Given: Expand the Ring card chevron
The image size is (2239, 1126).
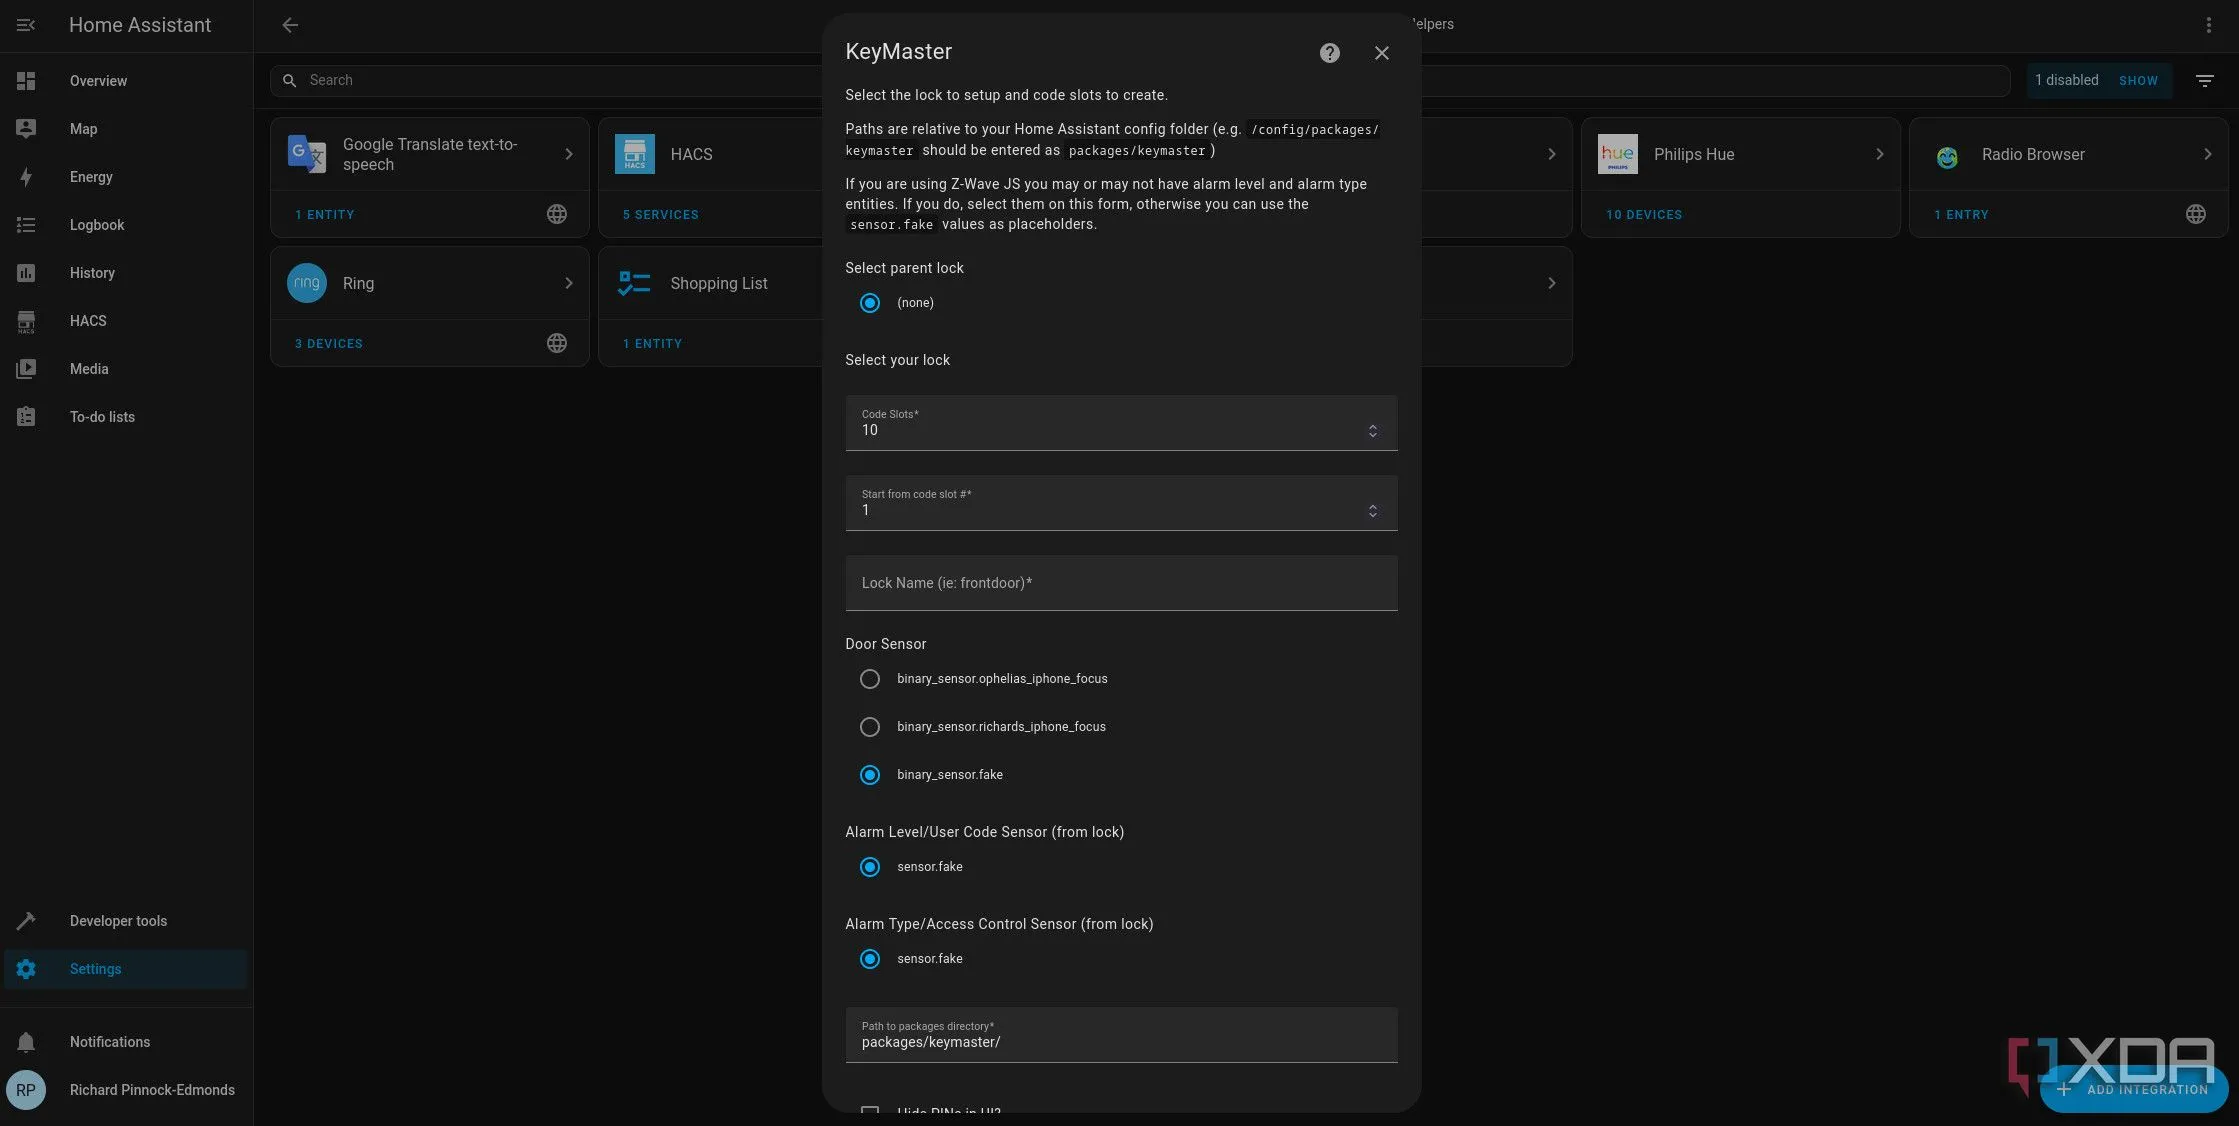Looking at the screenshot, I should [568, 283].
